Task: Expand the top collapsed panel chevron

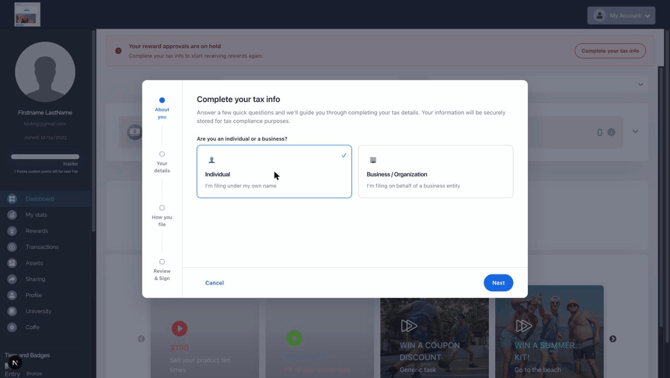Action: pos(640,85)
